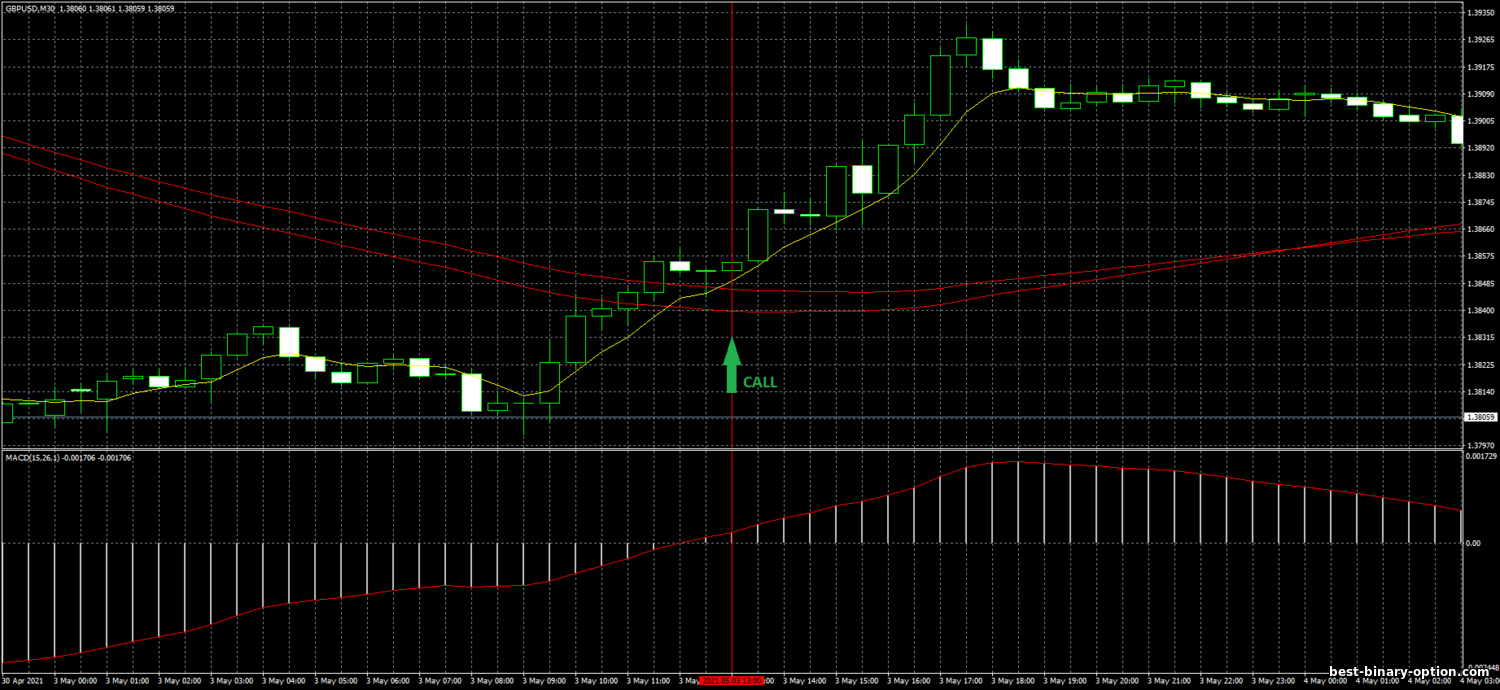The height and width of the screenshot is (690, 1500).
Task: Click the 0.00 level on MACD scale
Action: pos(1474,543)
